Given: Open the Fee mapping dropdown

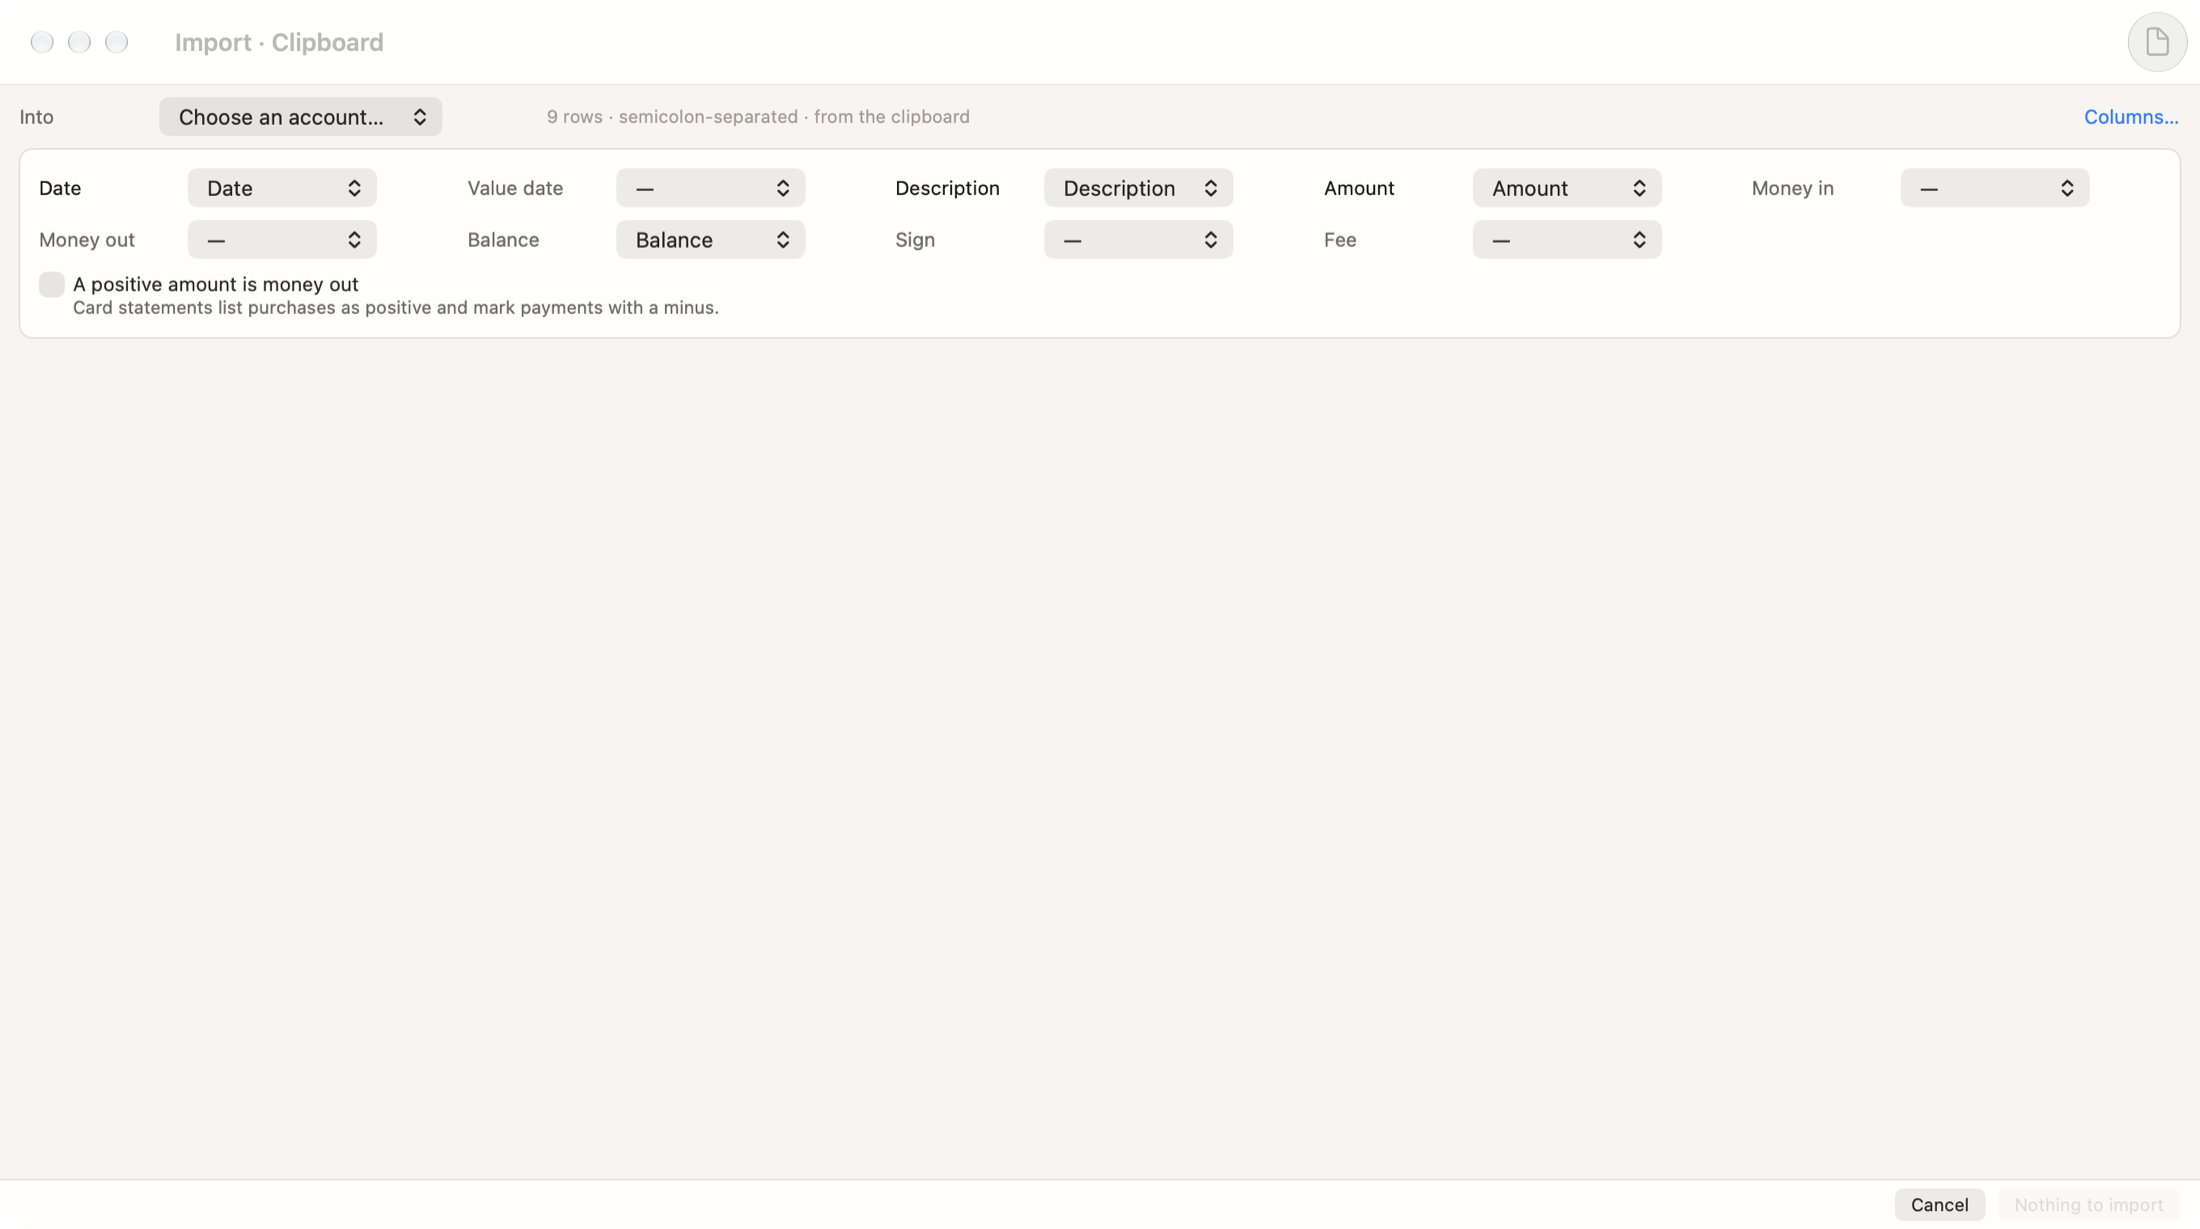Looking at the screenshot, I should pos(1567,240).
